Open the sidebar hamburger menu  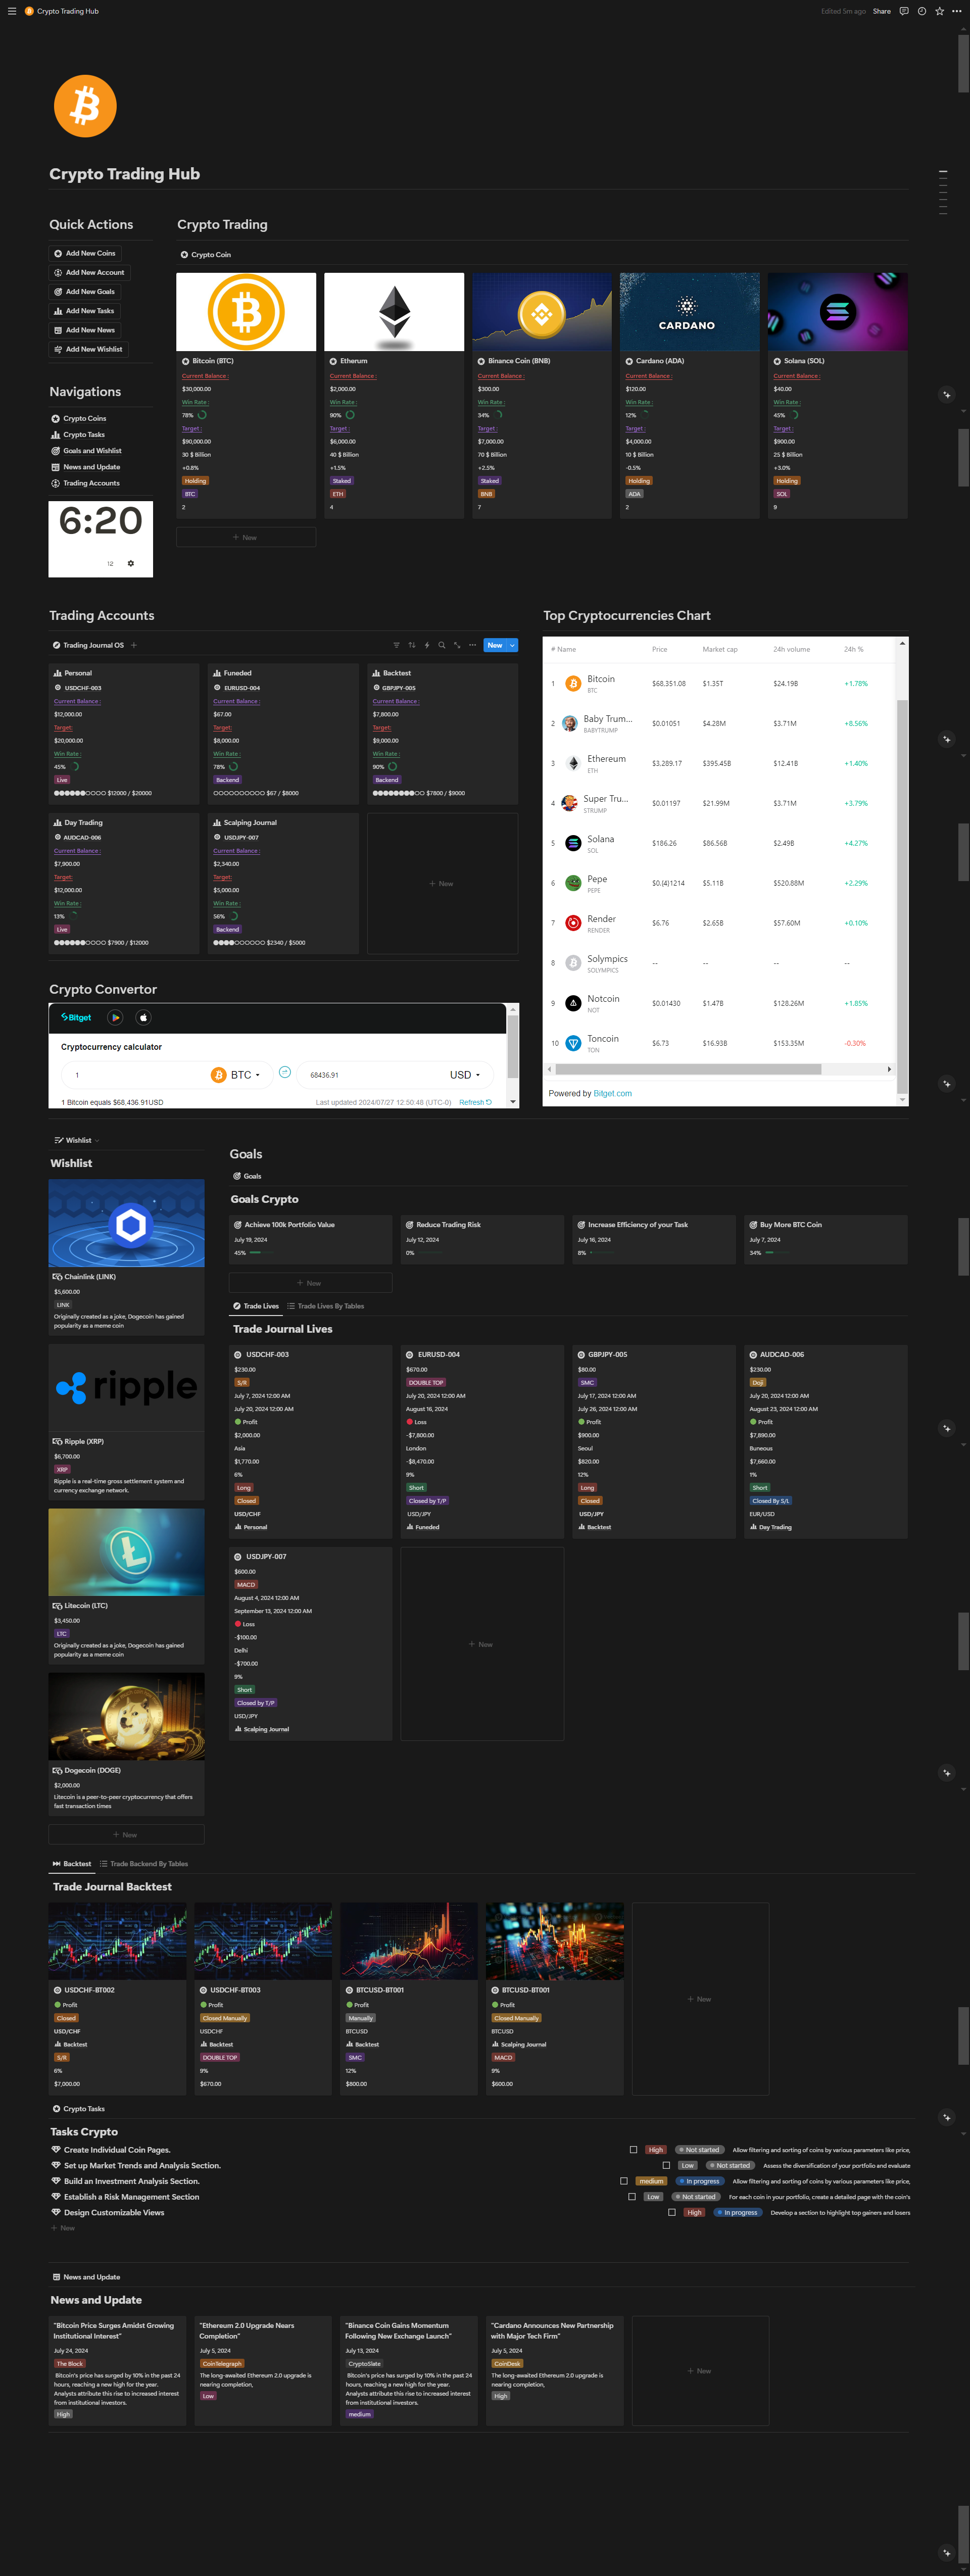[12, 11]
